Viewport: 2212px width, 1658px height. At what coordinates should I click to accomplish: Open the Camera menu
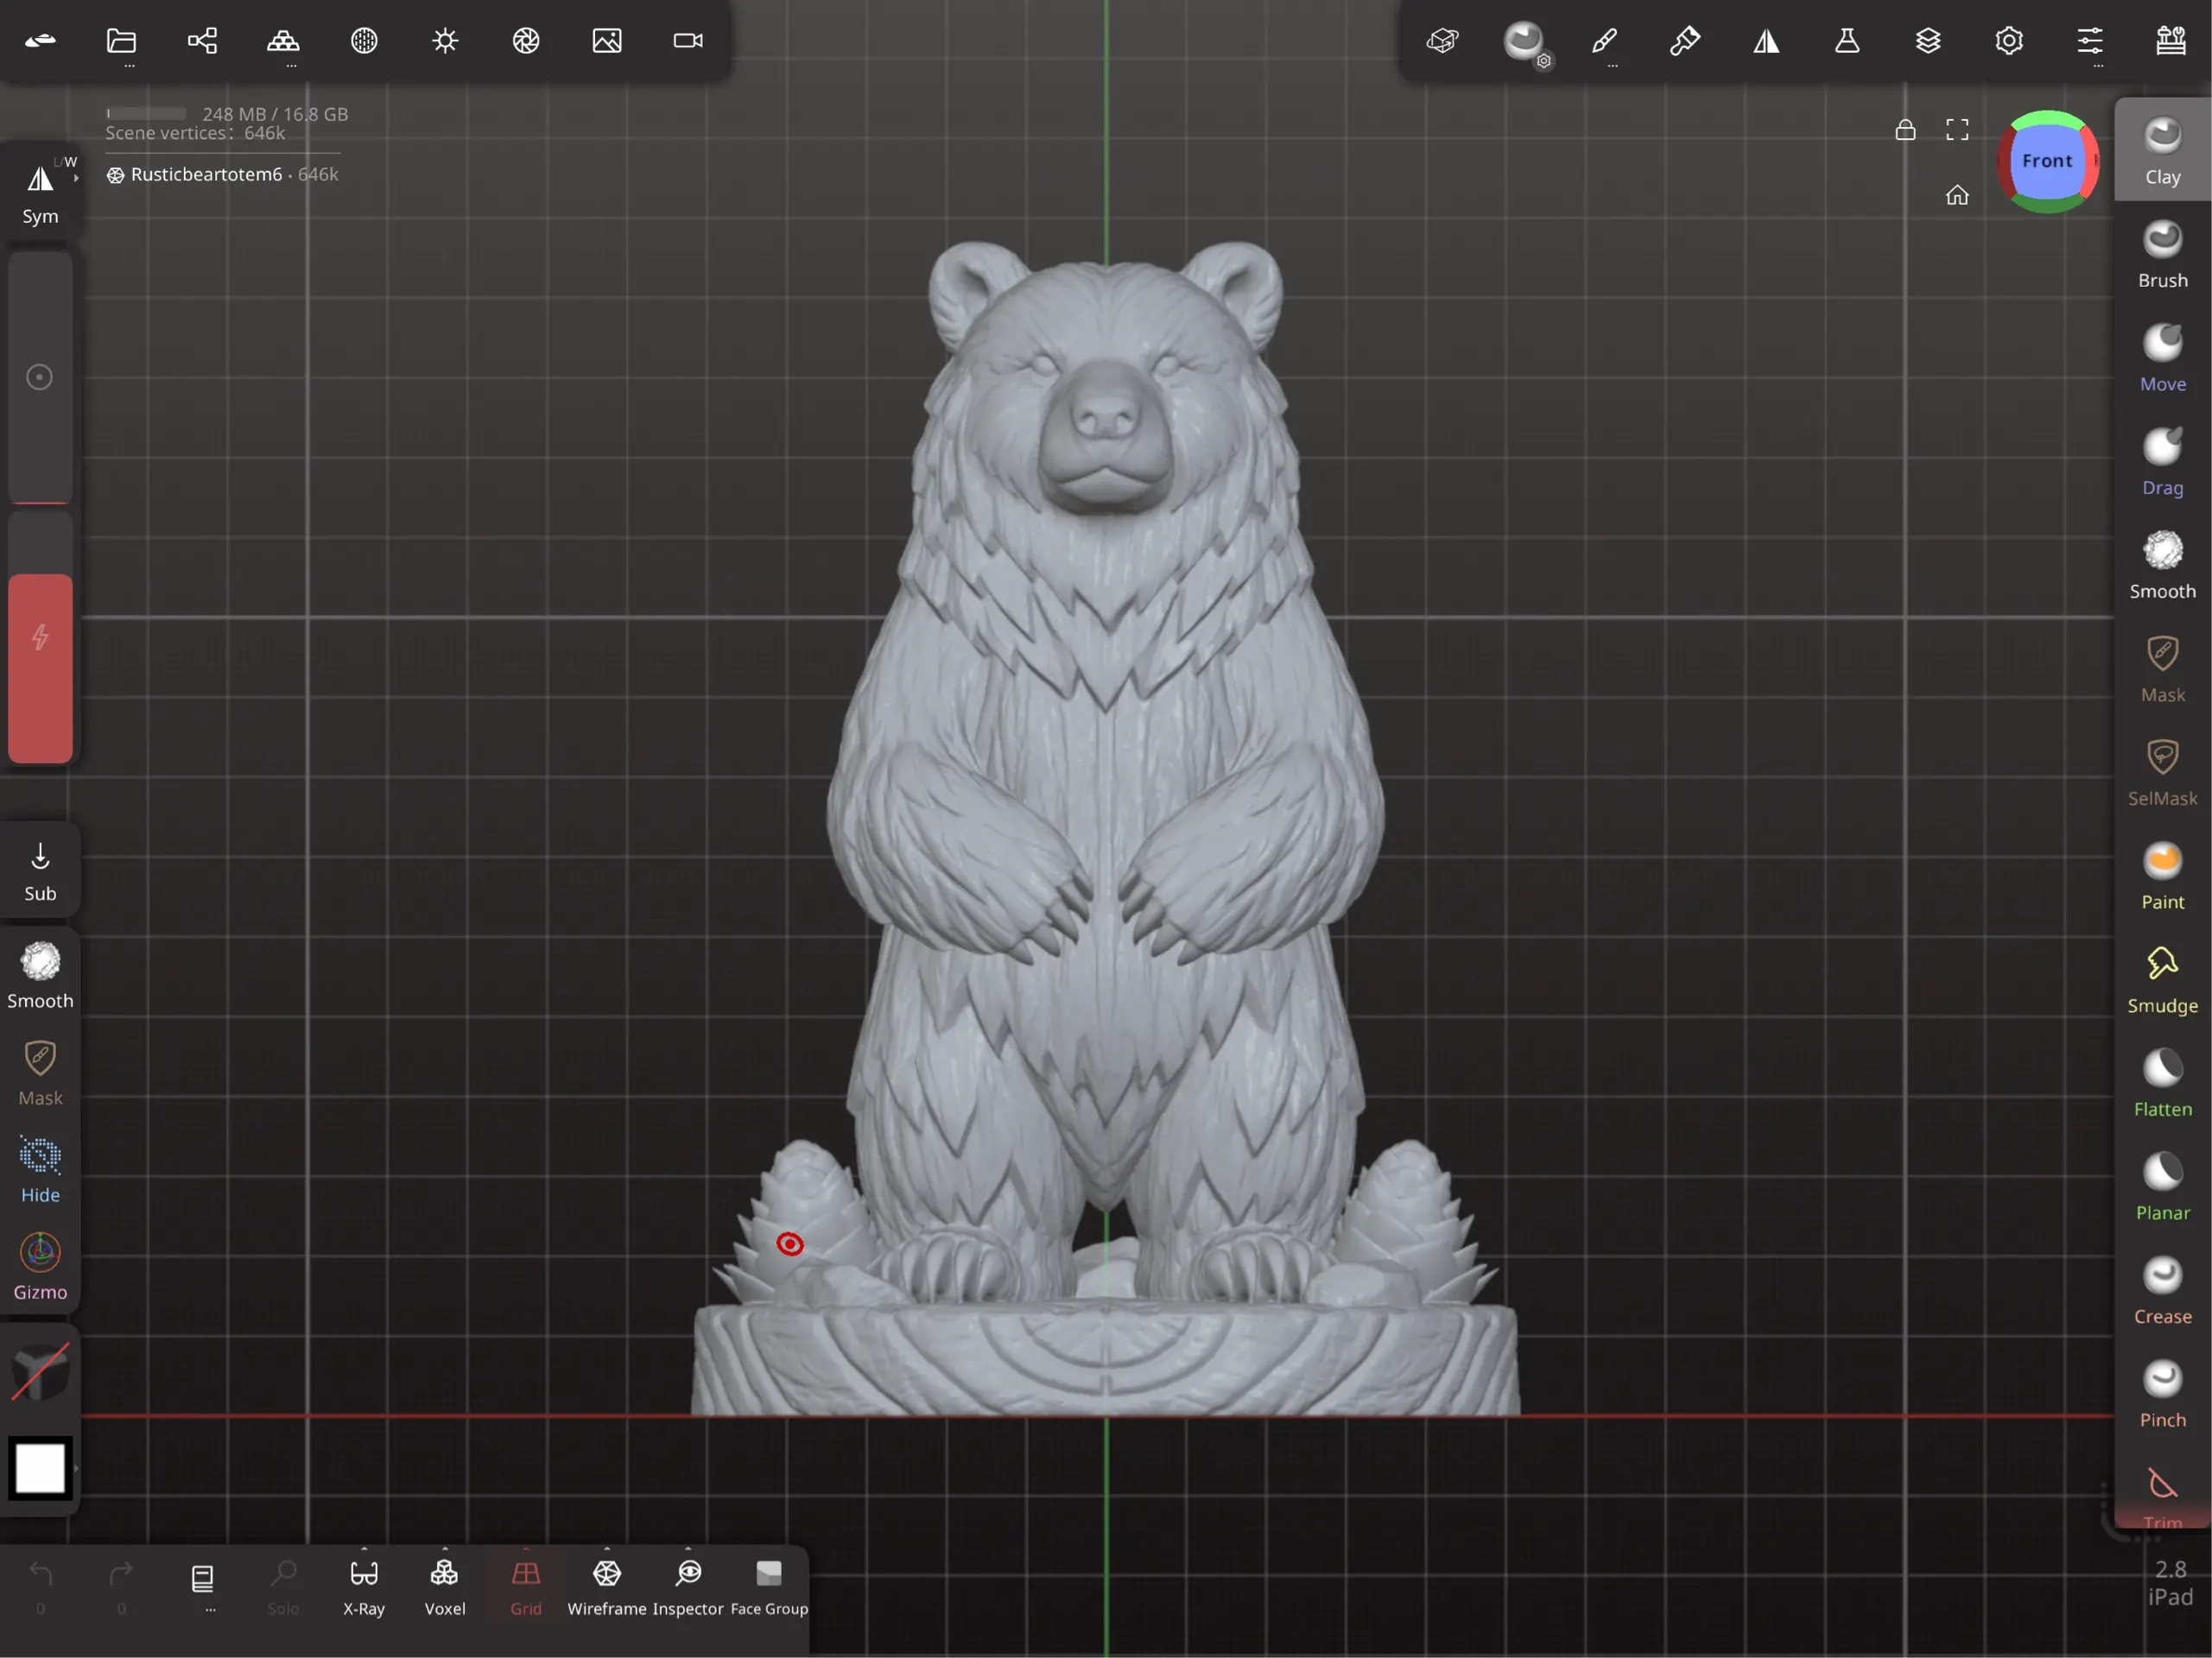click(688, 41)
